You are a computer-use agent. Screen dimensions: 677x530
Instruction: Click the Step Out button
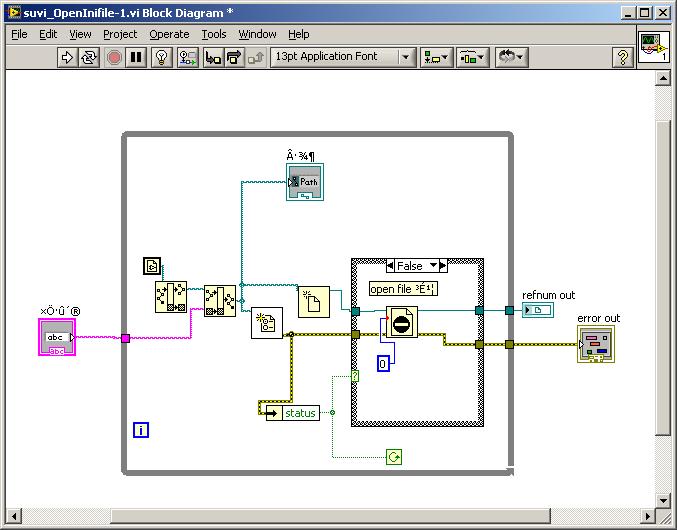click(x=256, y=57)
